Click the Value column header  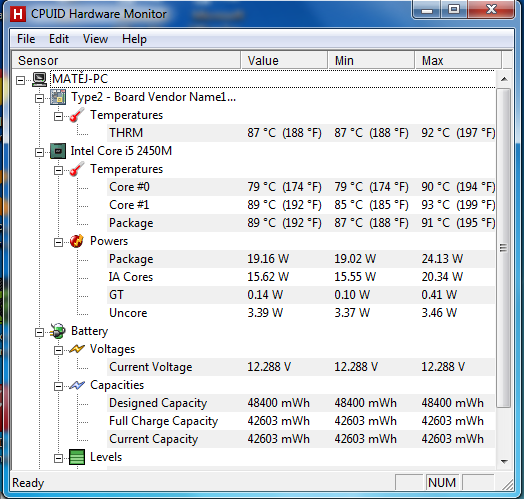coord(284,60)
